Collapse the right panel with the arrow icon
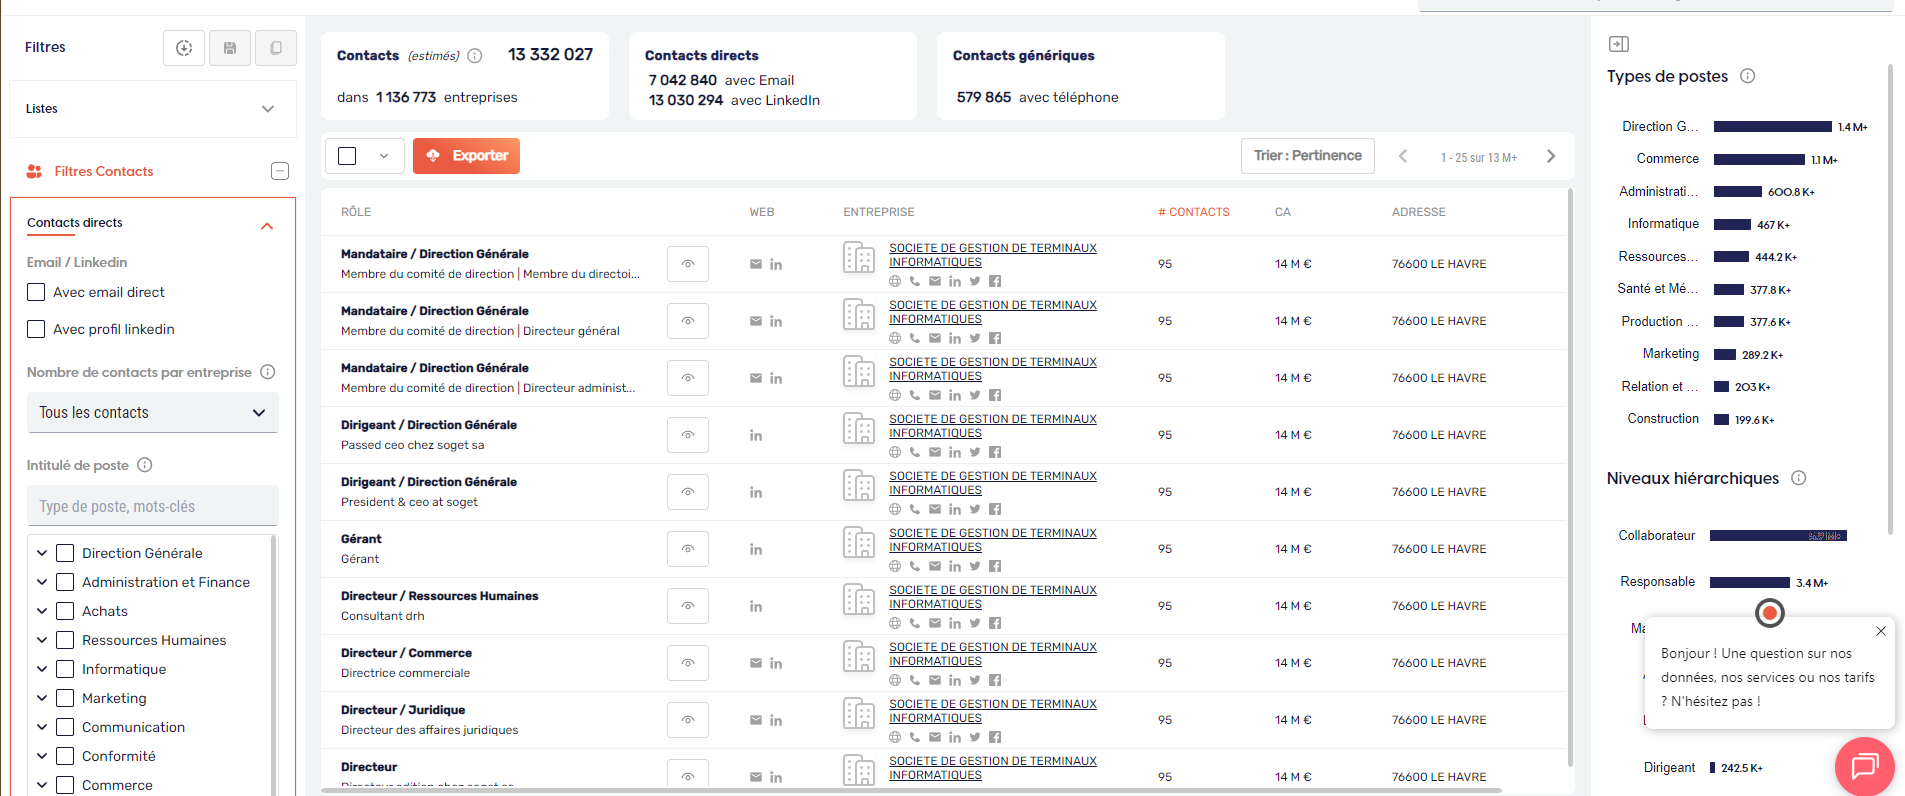The height and width of the screenshot is (796, 1905). [x=1618, y=44]
